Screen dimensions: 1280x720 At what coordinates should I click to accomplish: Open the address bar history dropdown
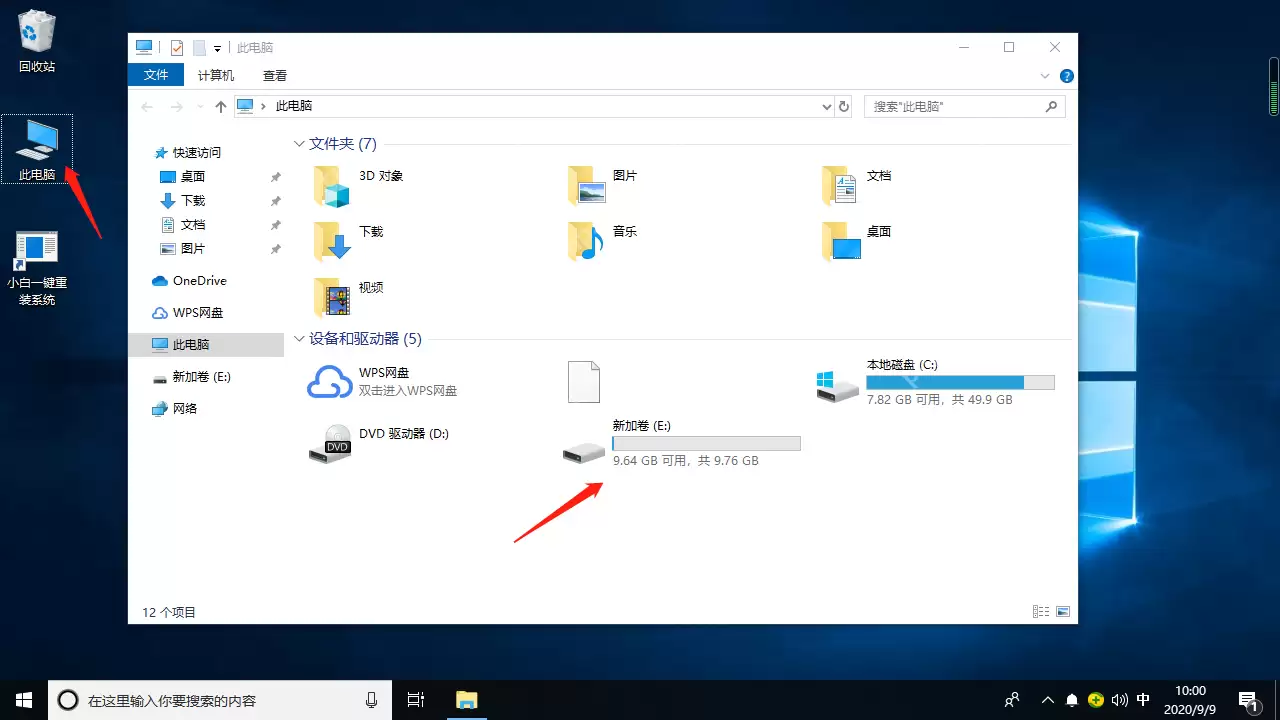826,106
